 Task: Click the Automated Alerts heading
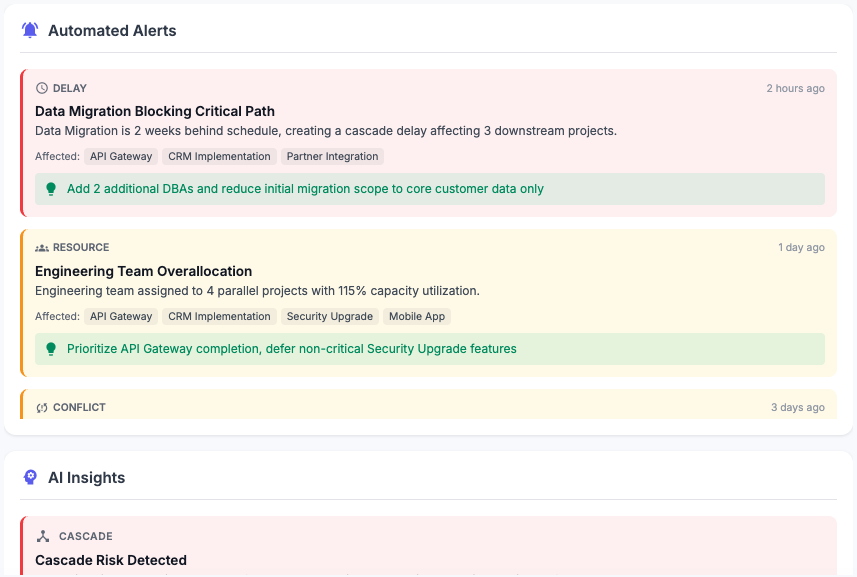coord(112,31)
